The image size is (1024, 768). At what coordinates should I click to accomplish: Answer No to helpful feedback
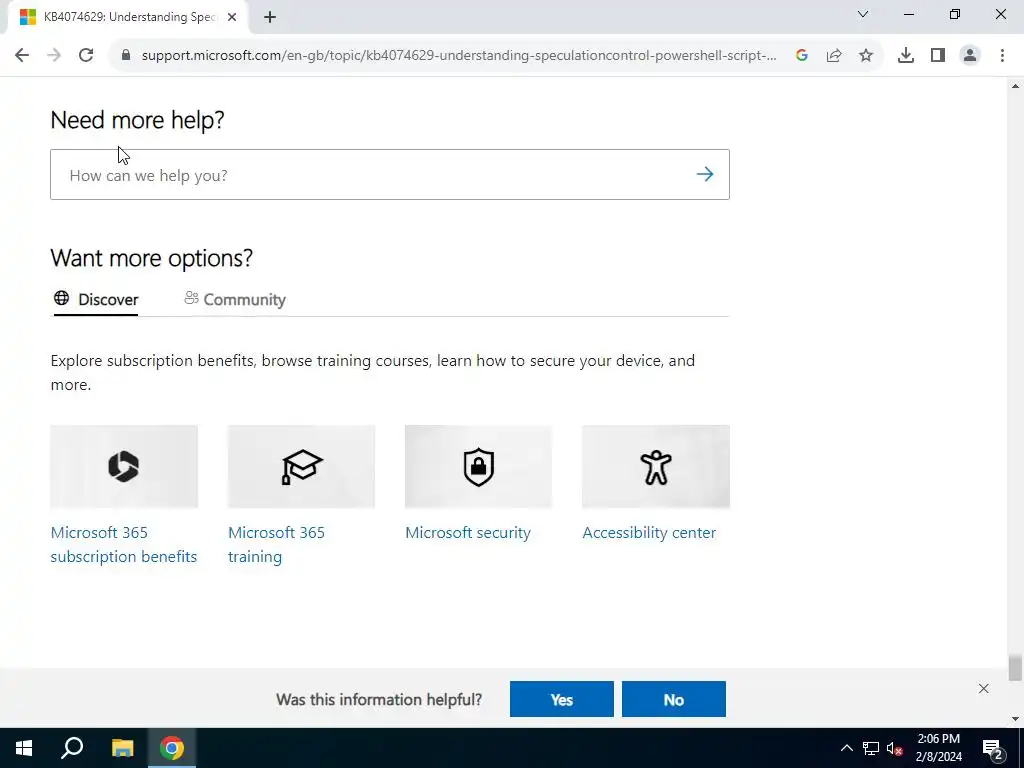coord(673,699)
